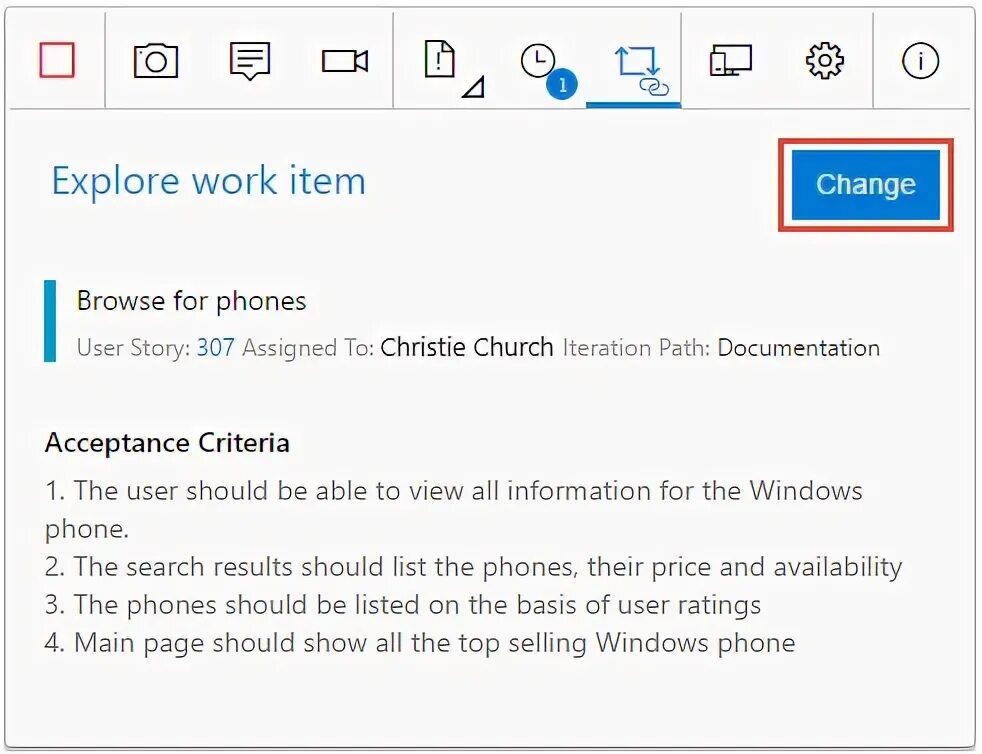Show info with the circled i icon
This screenshot has height=754, width=982.
(920, 61)
